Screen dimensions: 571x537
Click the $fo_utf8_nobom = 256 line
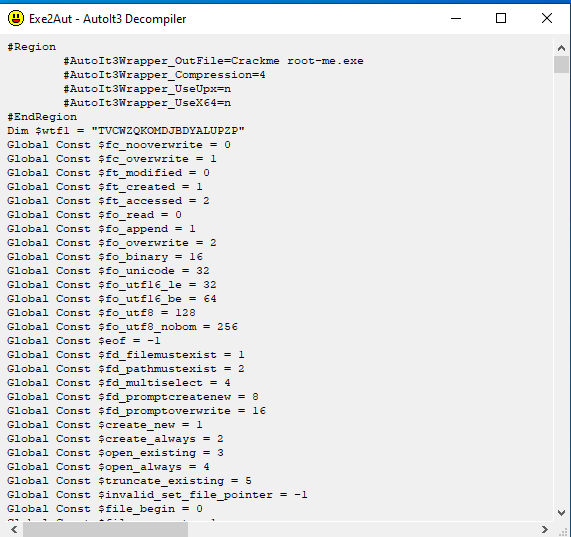[122, 327]
